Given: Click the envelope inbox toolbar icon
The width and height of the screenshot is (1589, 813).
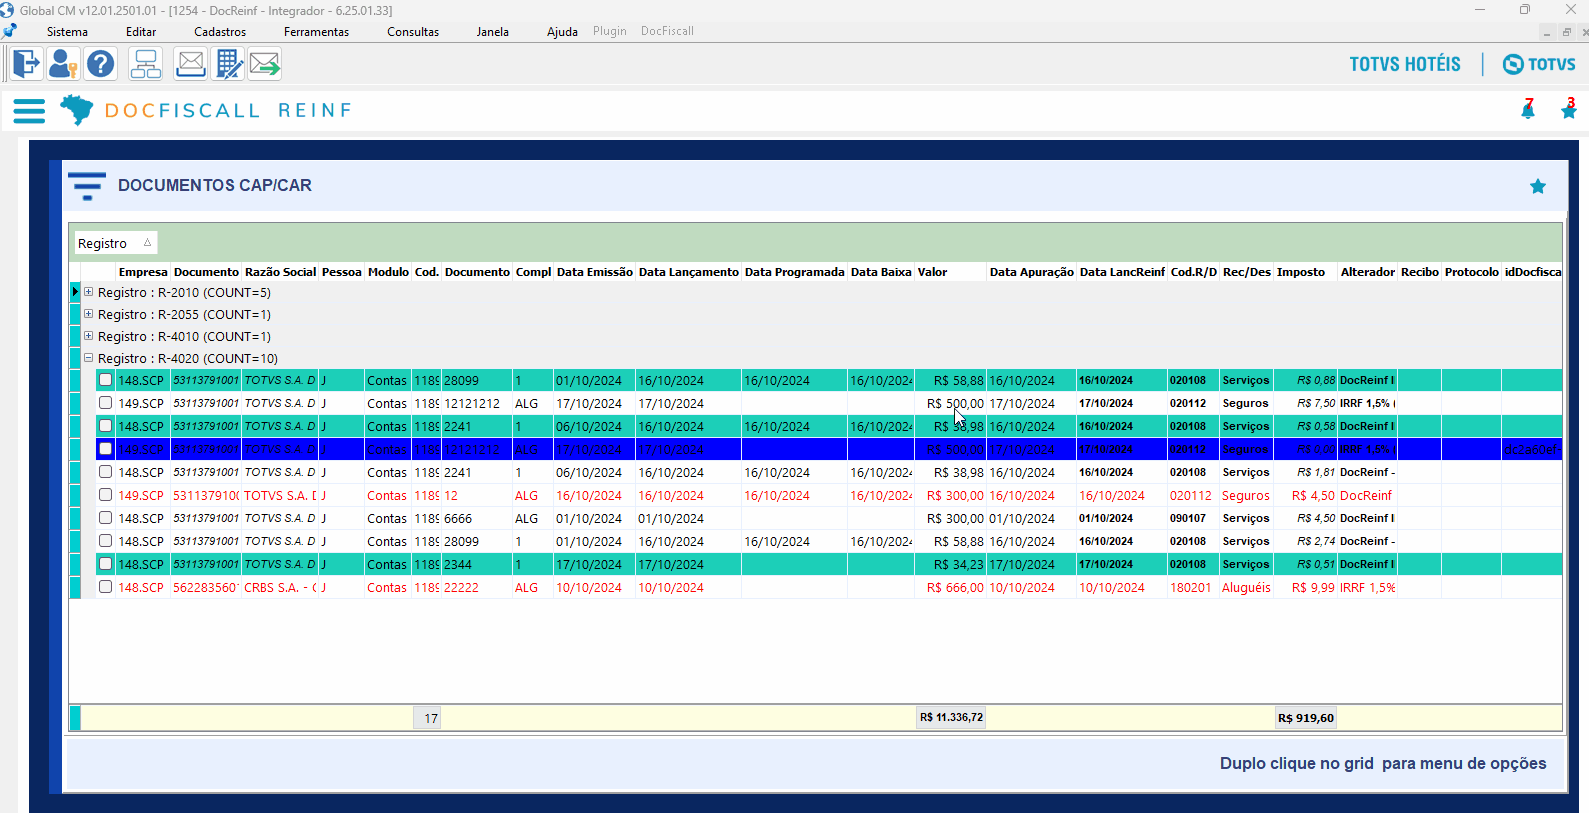Looking at the screenshot, I should click(190, 64).
